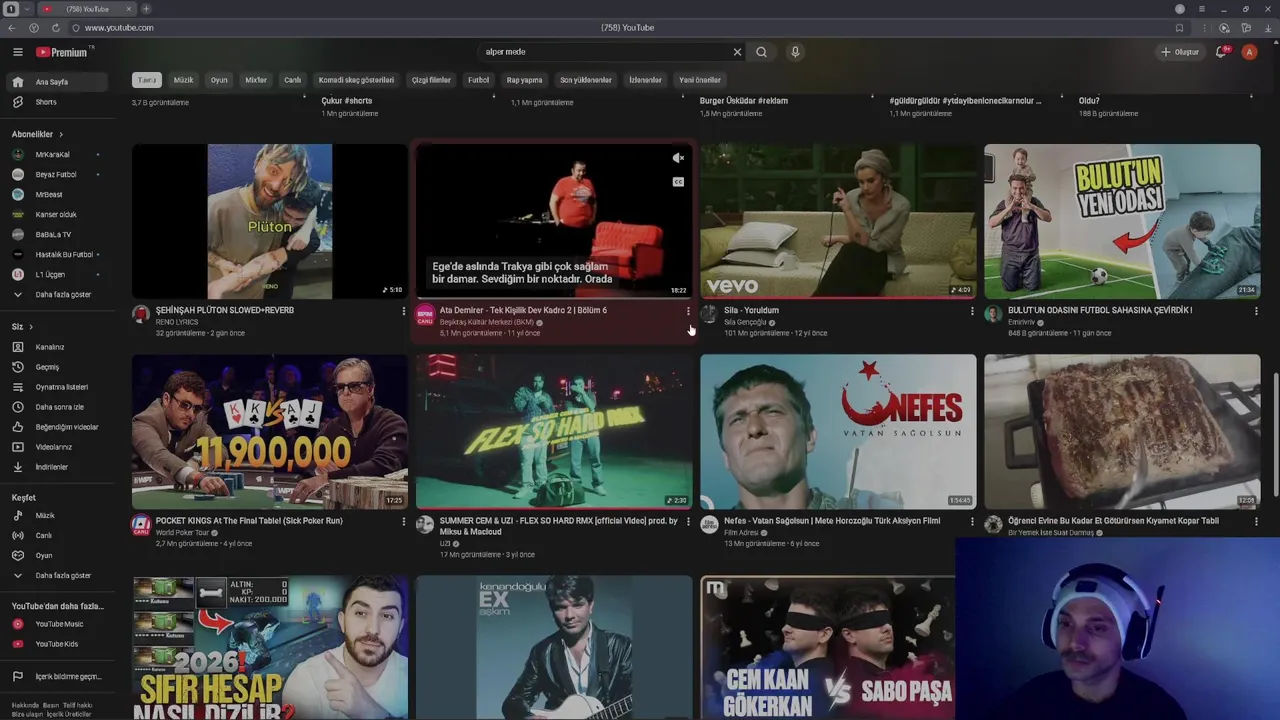Click the Oluştur create button
The height and width of the screenshot is (720, 1280).
tap(1180, 52)
